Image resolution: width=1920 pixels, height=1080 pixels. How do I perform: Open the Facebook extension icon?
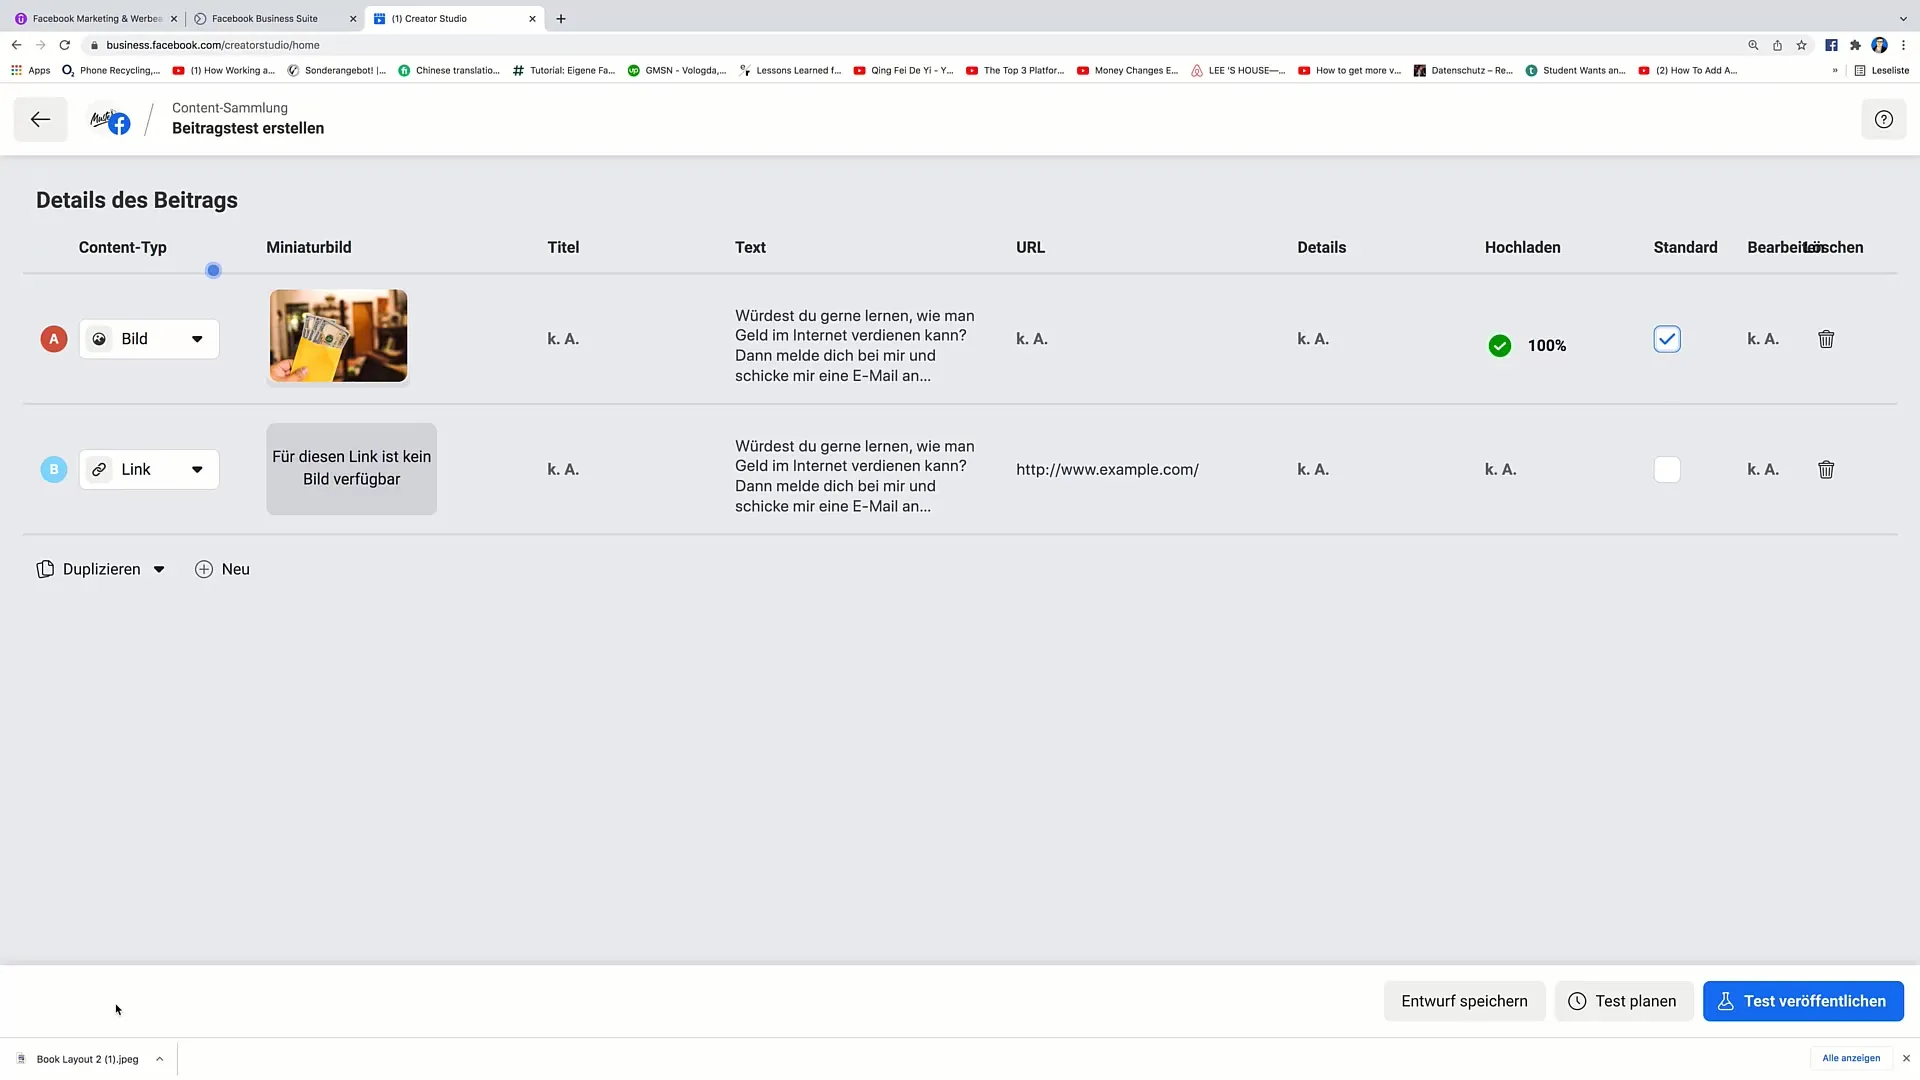[1831, 45]
